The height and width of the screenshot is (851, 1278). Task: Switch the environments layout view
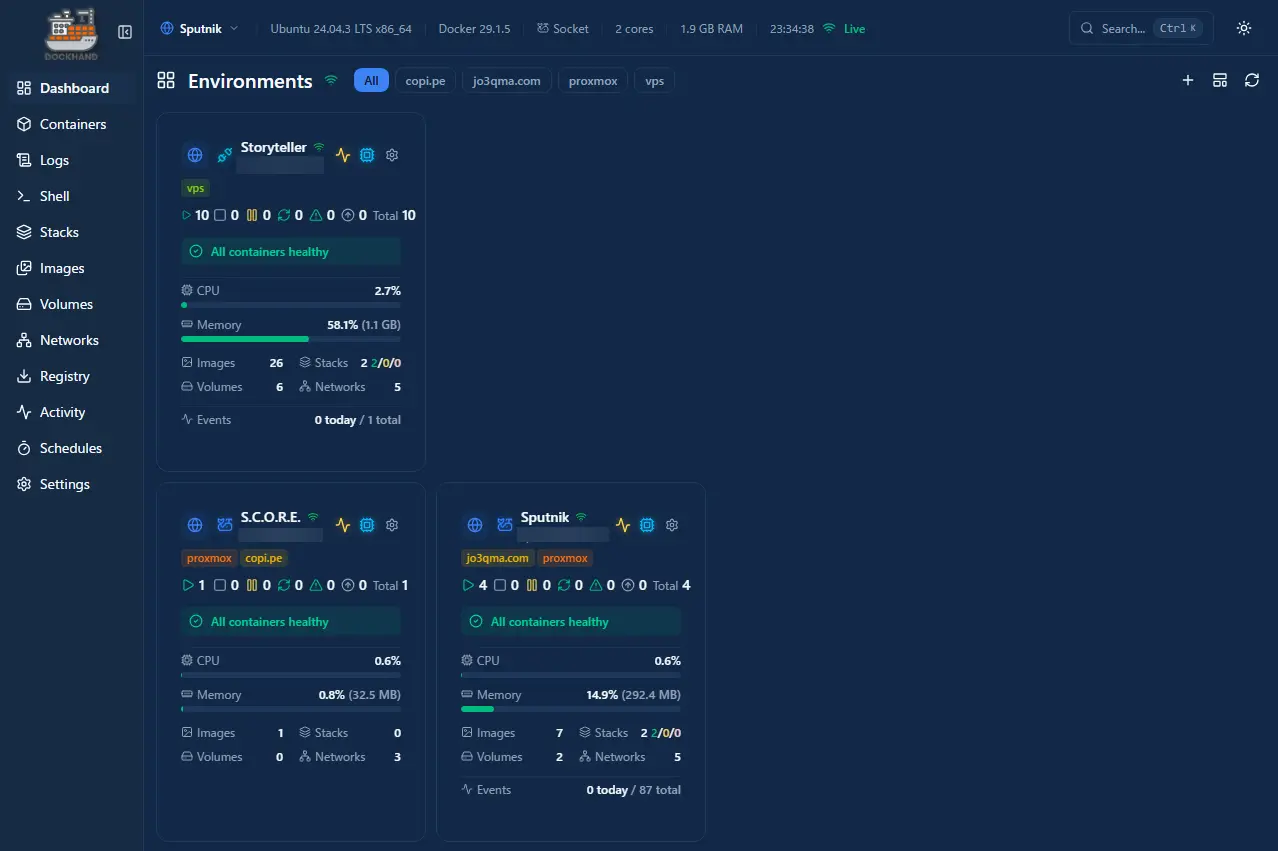click(x=1220, y=80)
